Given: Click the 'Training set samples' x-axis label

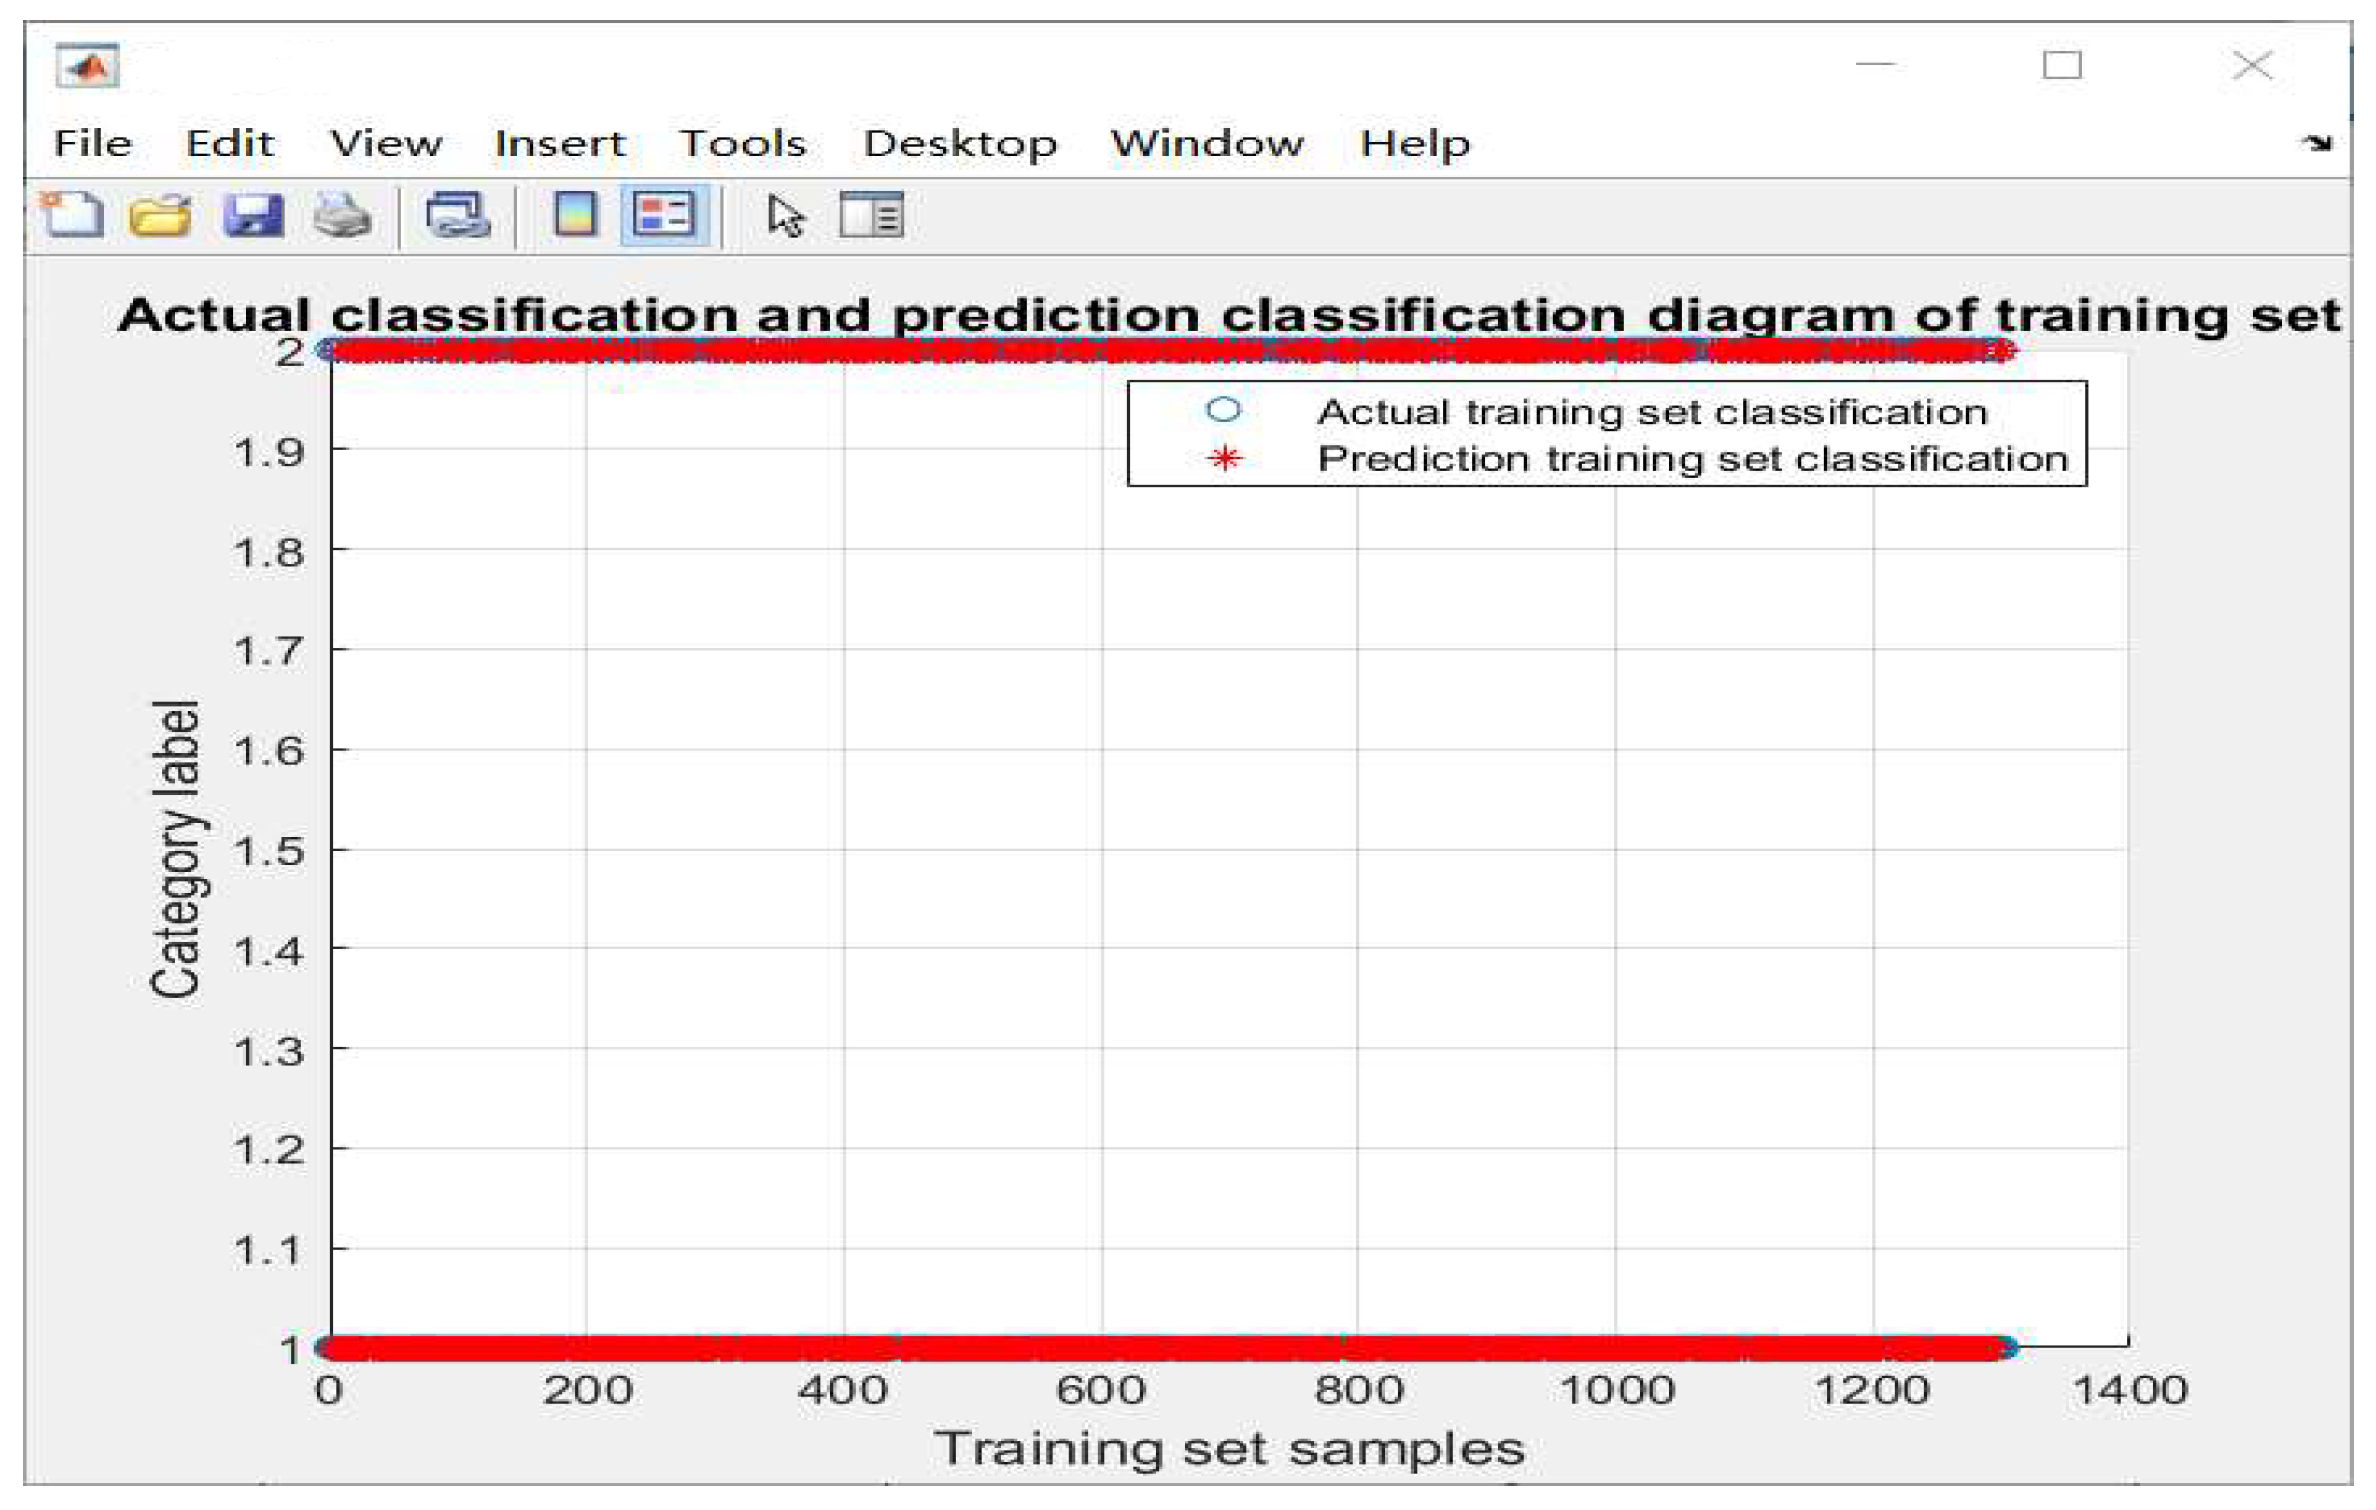Looking at the screenshot, I should 1229,1449.
